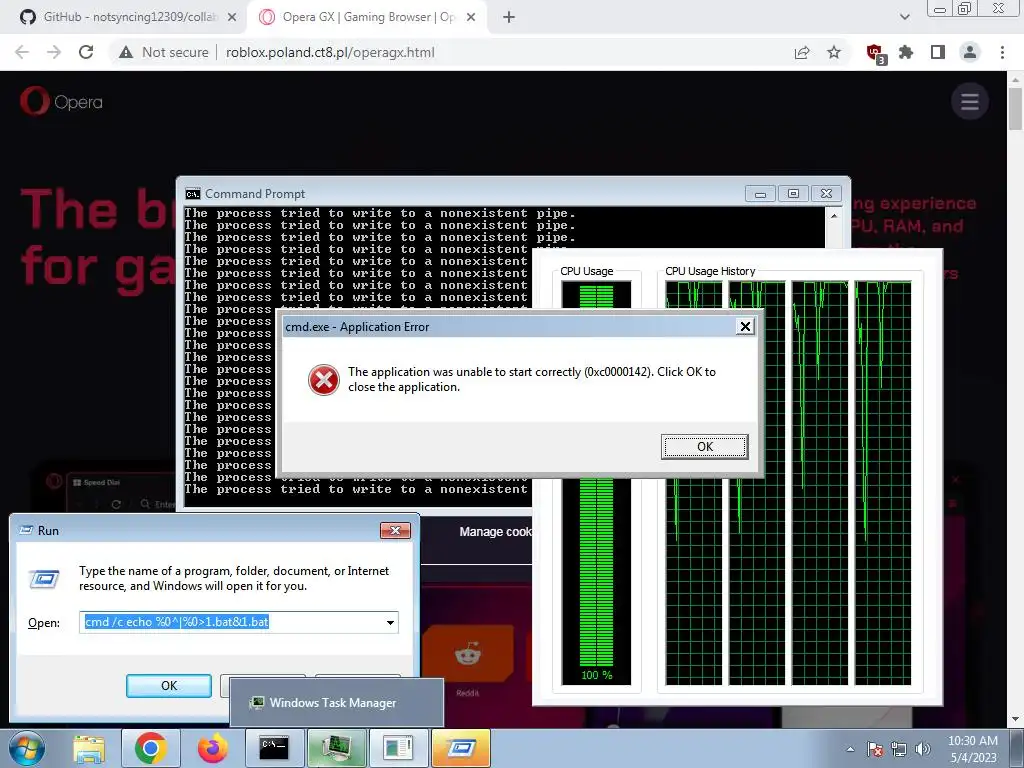Open the Windows Start button

(x=27, y=748)
